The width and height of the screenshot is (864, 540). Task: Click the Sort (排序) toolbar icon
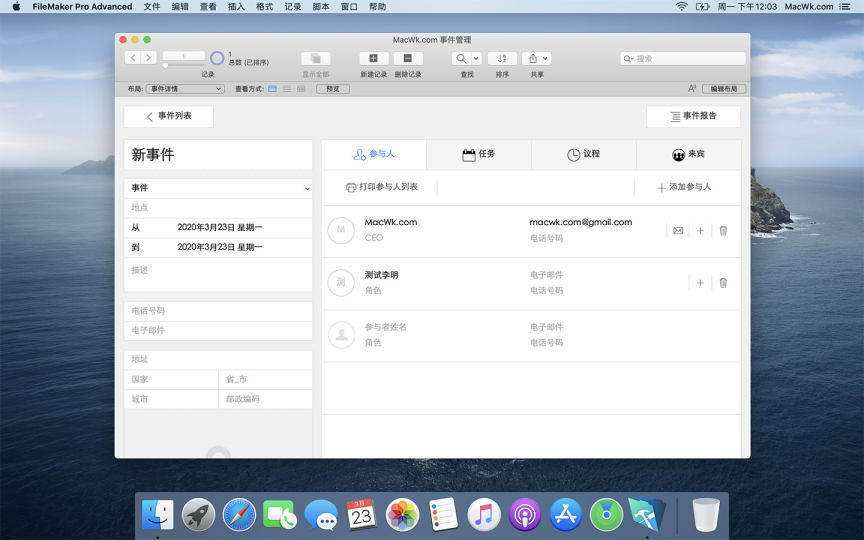click(x=502, y=59)
